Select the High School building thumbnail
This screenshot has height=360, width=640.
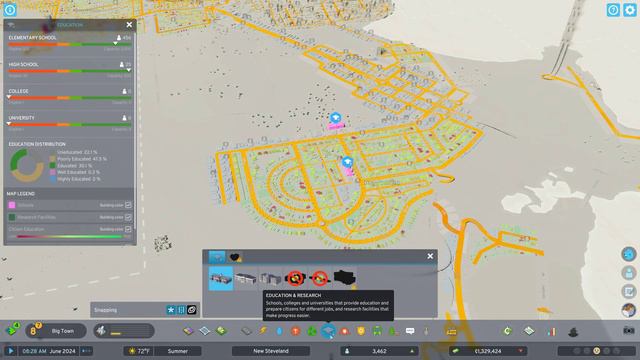coord(246,278)
